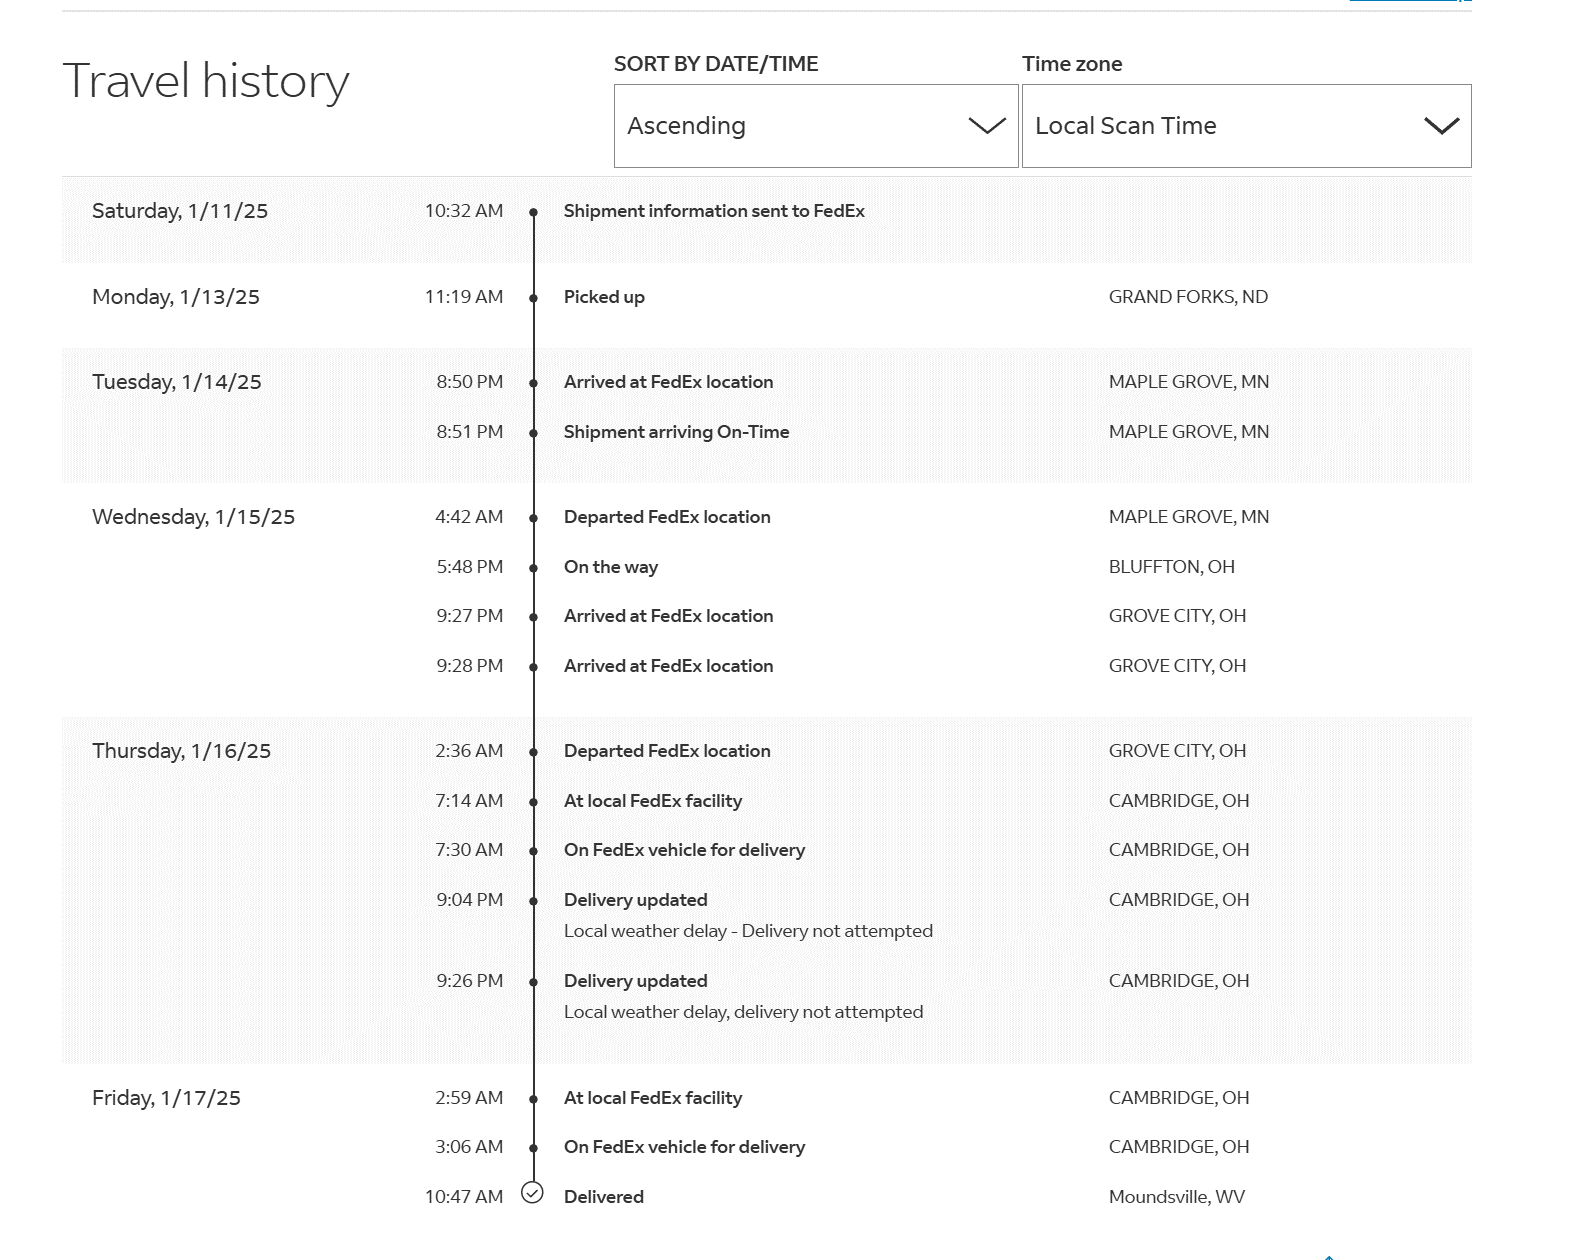Screen dimensions: 1594x1260
Task: Click the GRAND FORKS, ND location
Action: tap(1188, 297)
